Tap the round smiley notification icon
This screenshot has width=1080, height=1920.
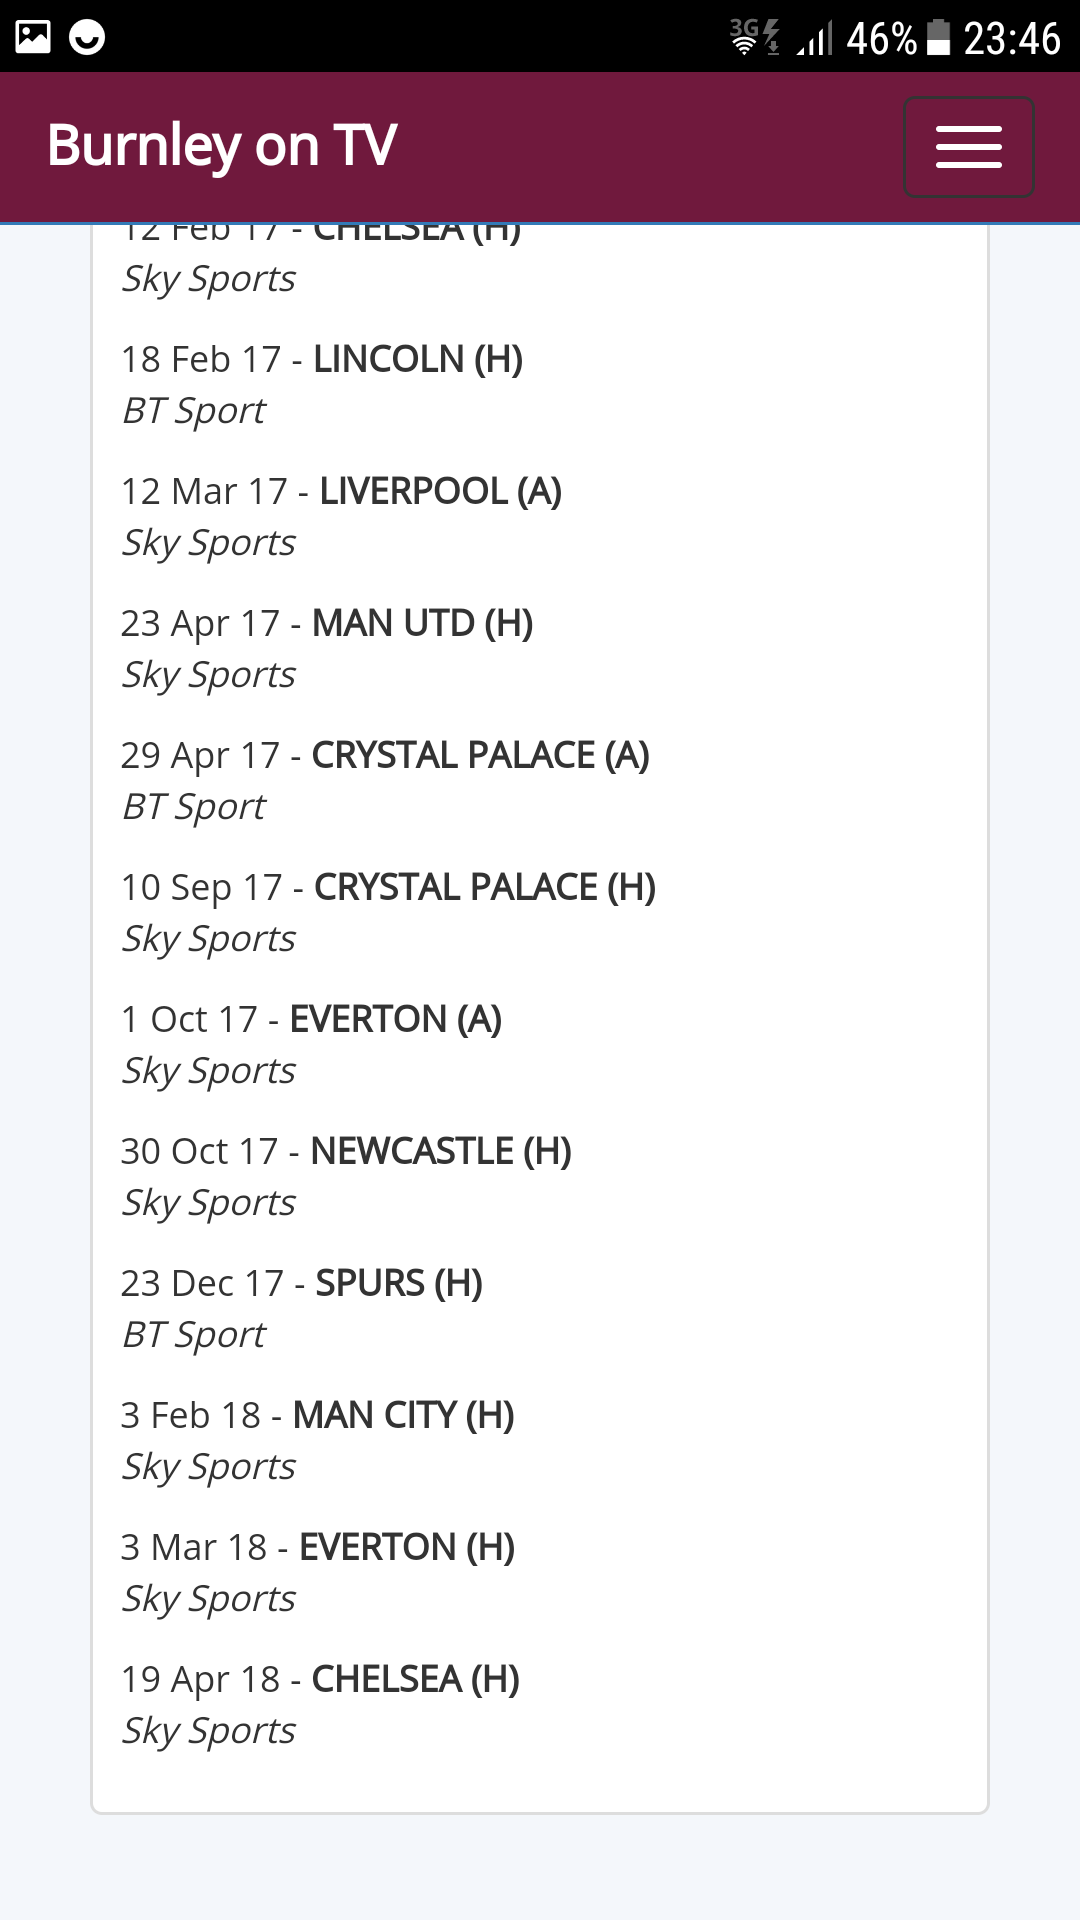tap(87, 37)
